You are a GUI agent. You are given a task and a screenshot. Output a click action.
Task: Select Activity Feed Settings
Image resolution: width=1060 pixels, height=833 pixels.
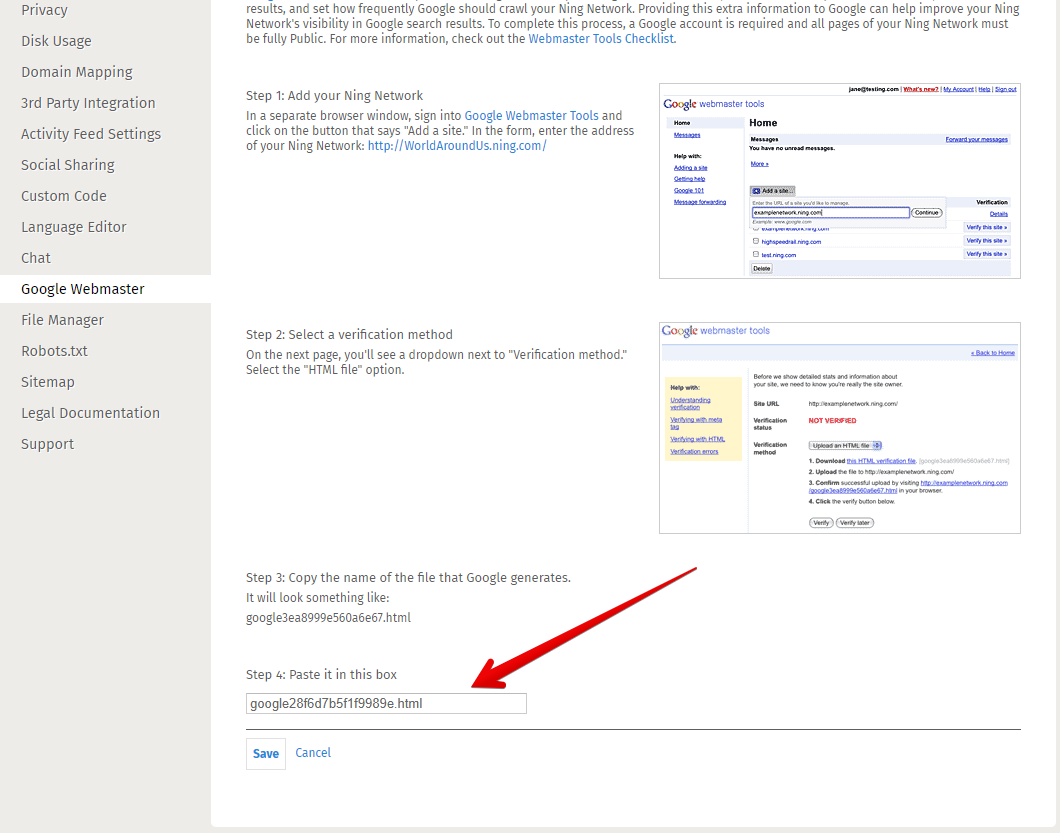tap(91, 135)
